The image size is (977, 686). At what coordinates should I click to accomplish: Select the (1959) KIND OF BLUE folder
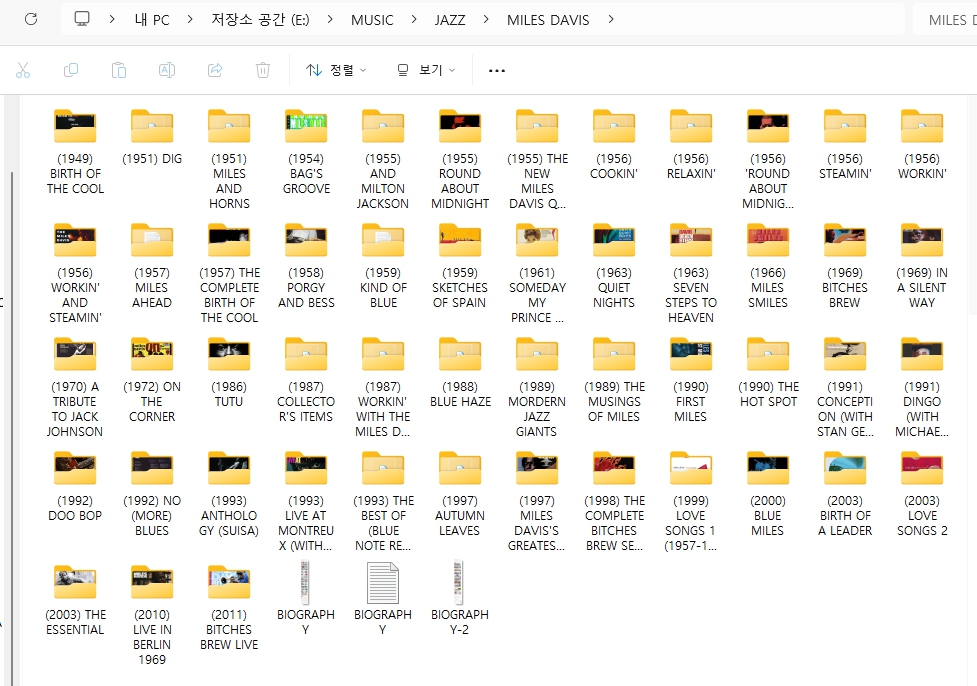click(x=383, y=241)
